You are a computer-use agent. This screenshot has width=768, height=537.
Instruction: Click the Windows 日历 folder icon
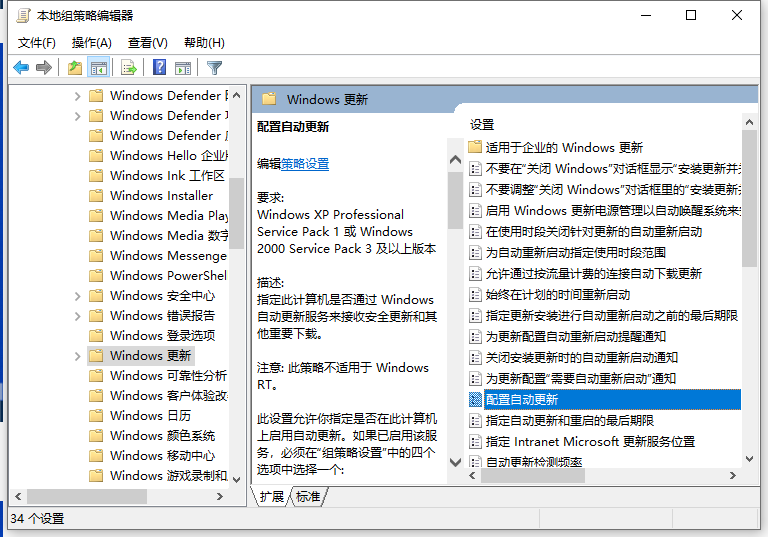click(96, 415)
